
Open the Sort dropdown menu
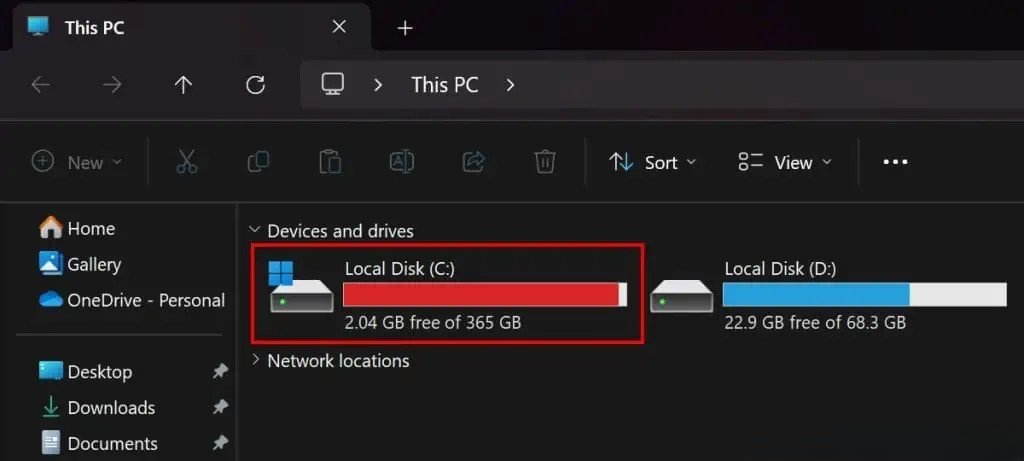(x=653, y=162)
